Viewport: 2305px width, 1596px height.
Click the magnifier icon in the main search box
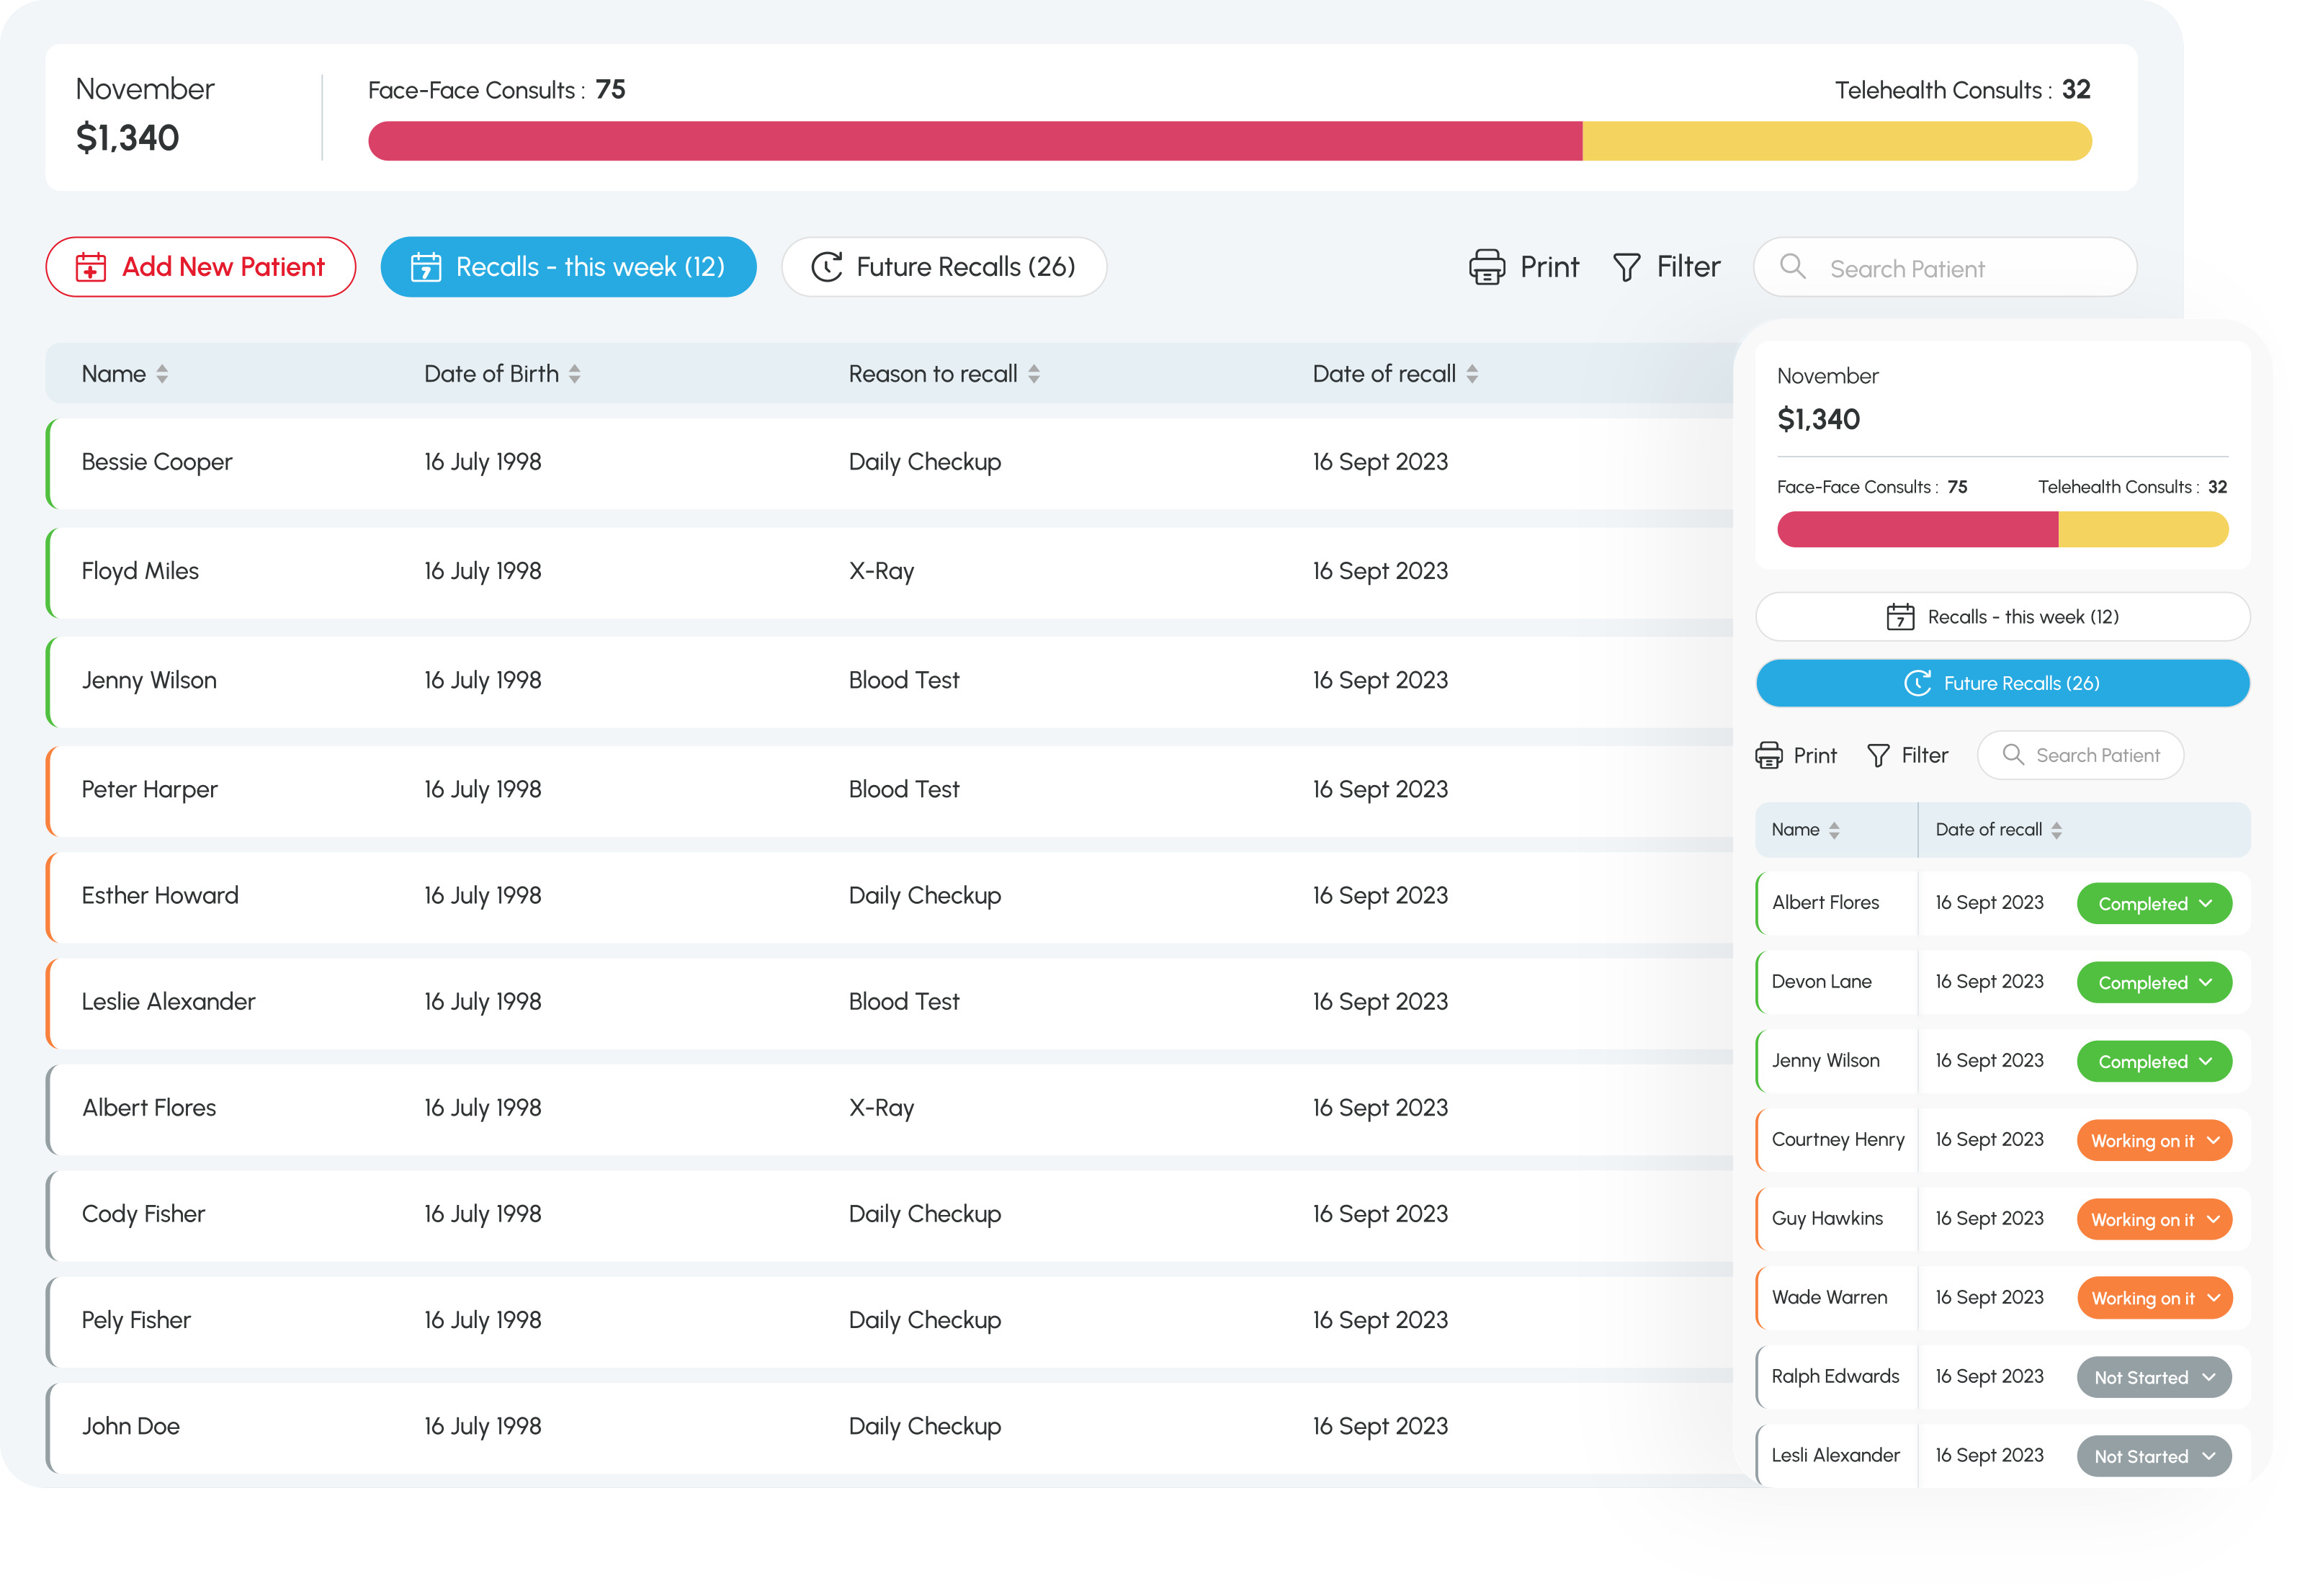click(x=1792, y=267)
